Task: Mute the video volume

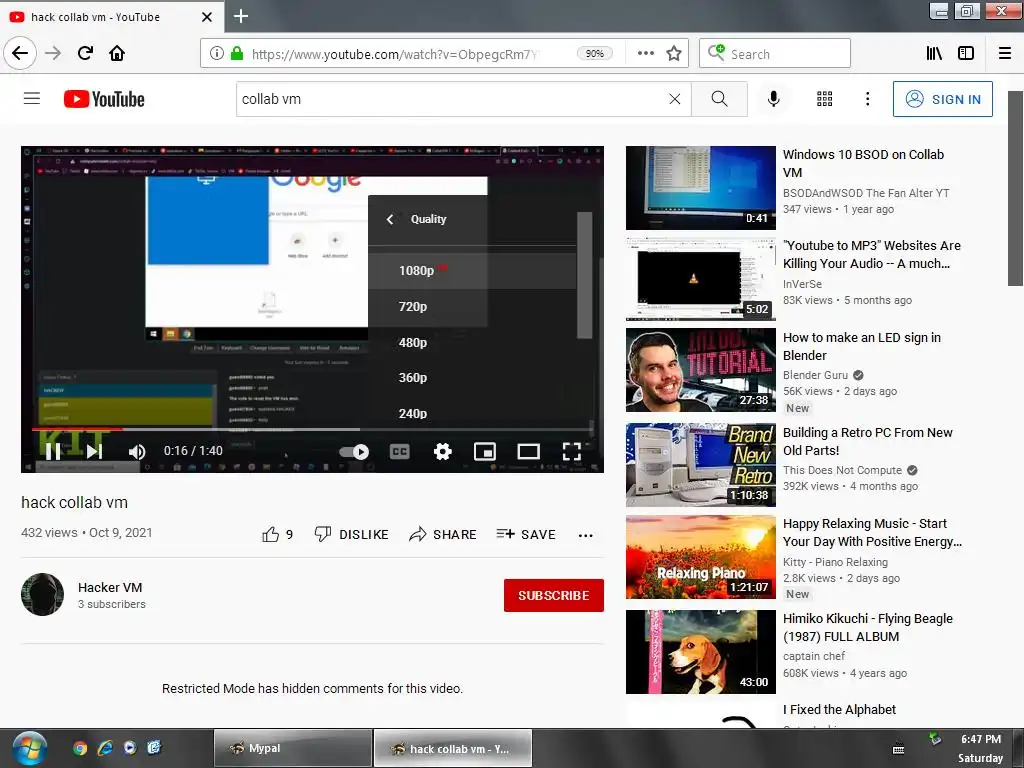Action: 136,451
